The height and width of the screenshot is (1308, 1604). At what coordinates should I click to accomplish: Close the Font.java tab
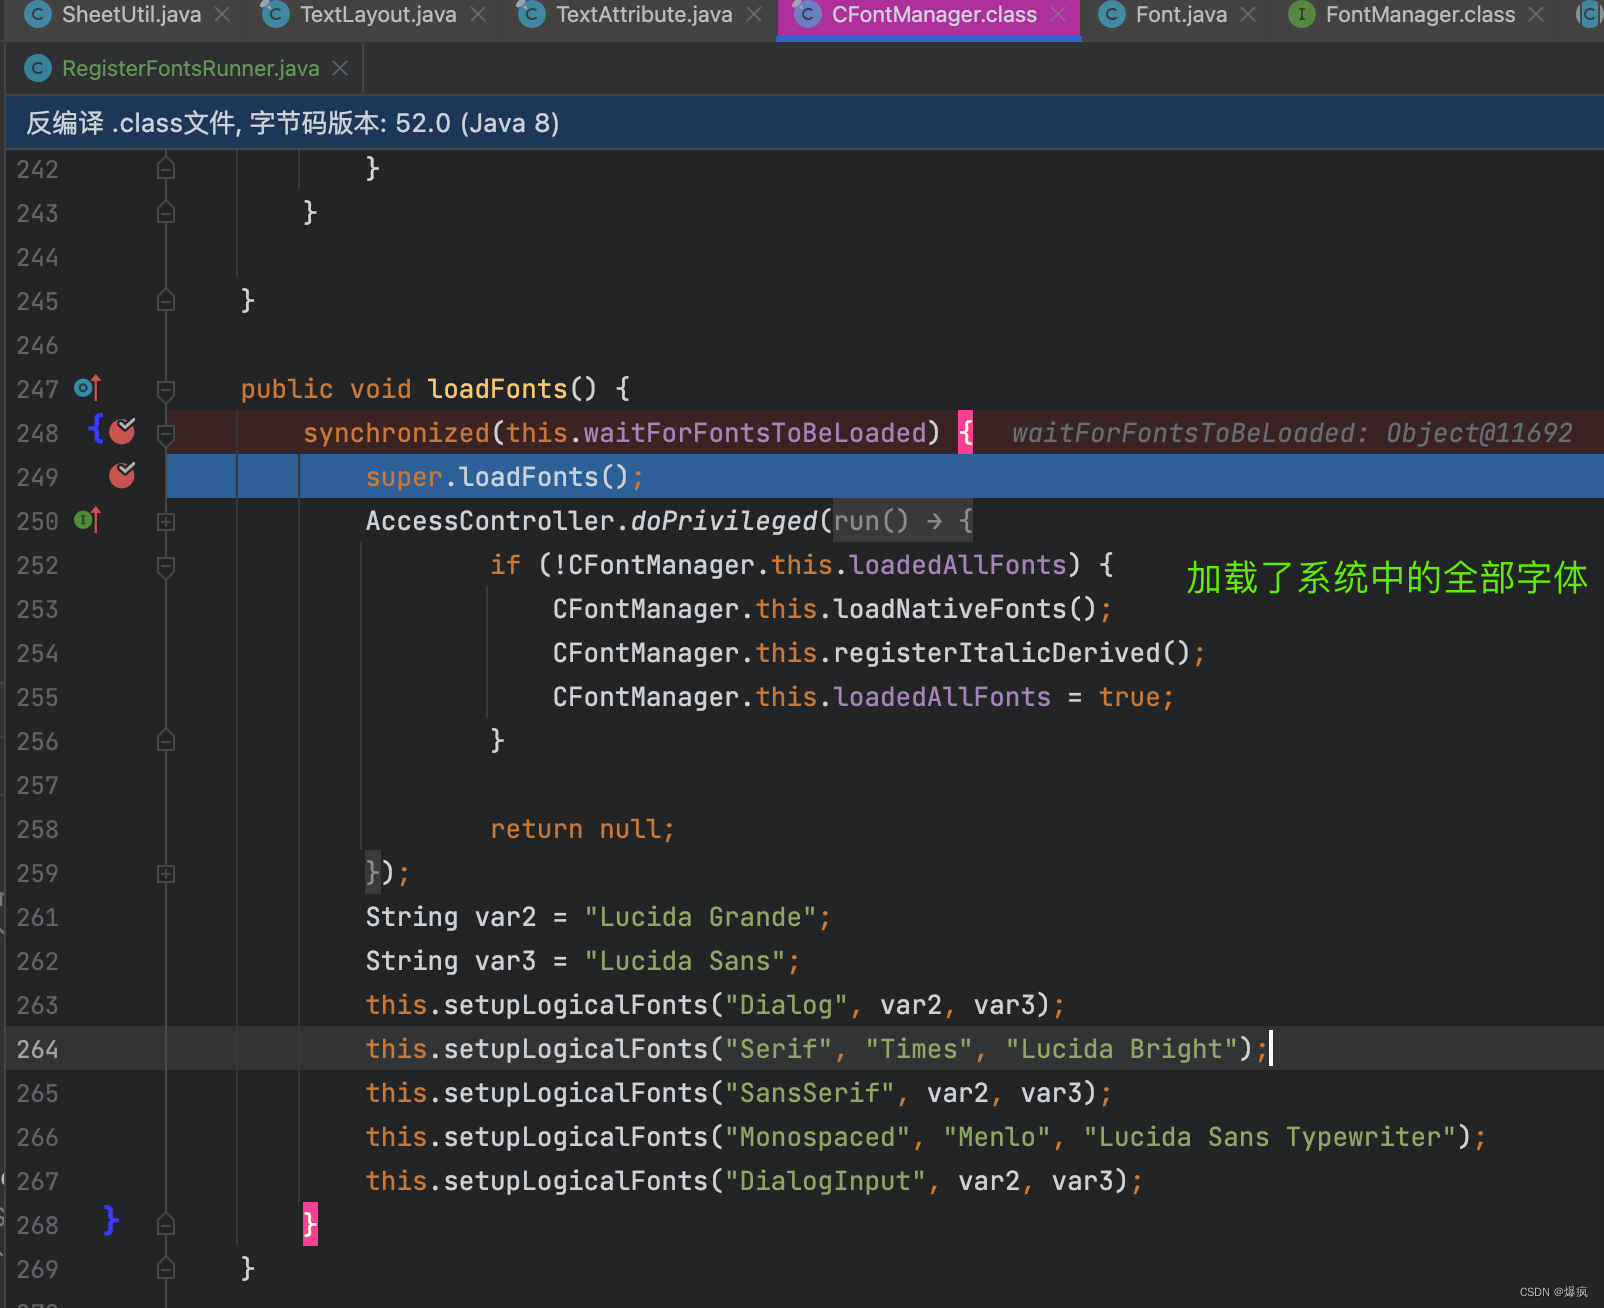[x=1248, y=15]
